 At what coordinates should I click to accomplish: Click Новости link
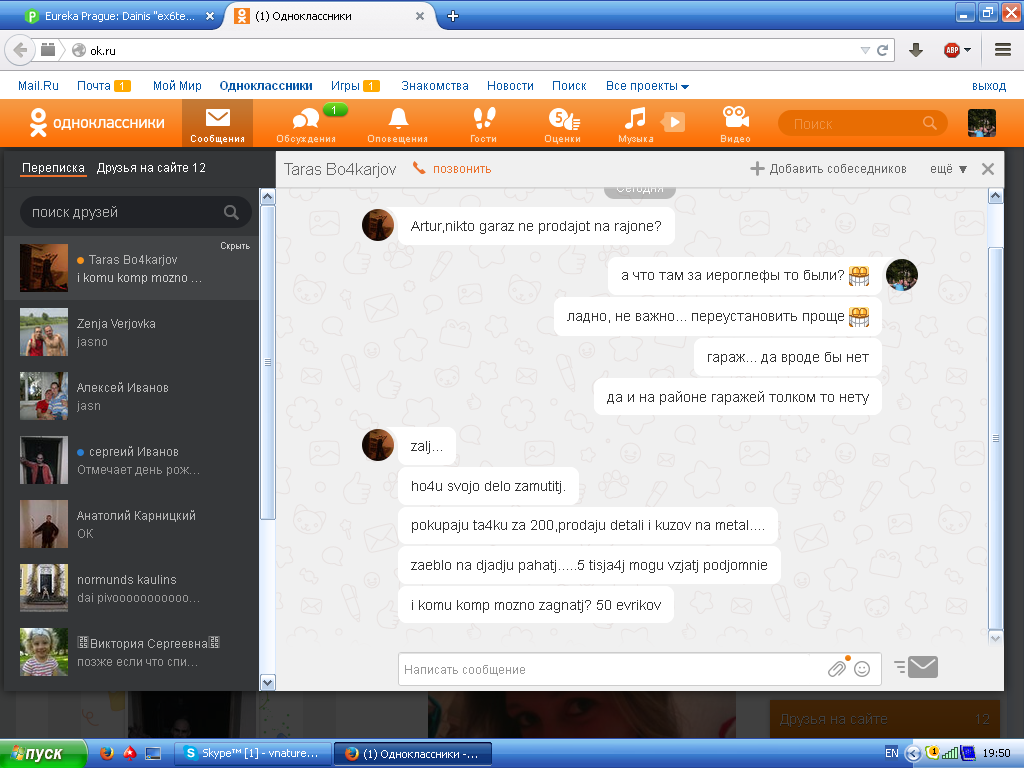coord(510,86)
